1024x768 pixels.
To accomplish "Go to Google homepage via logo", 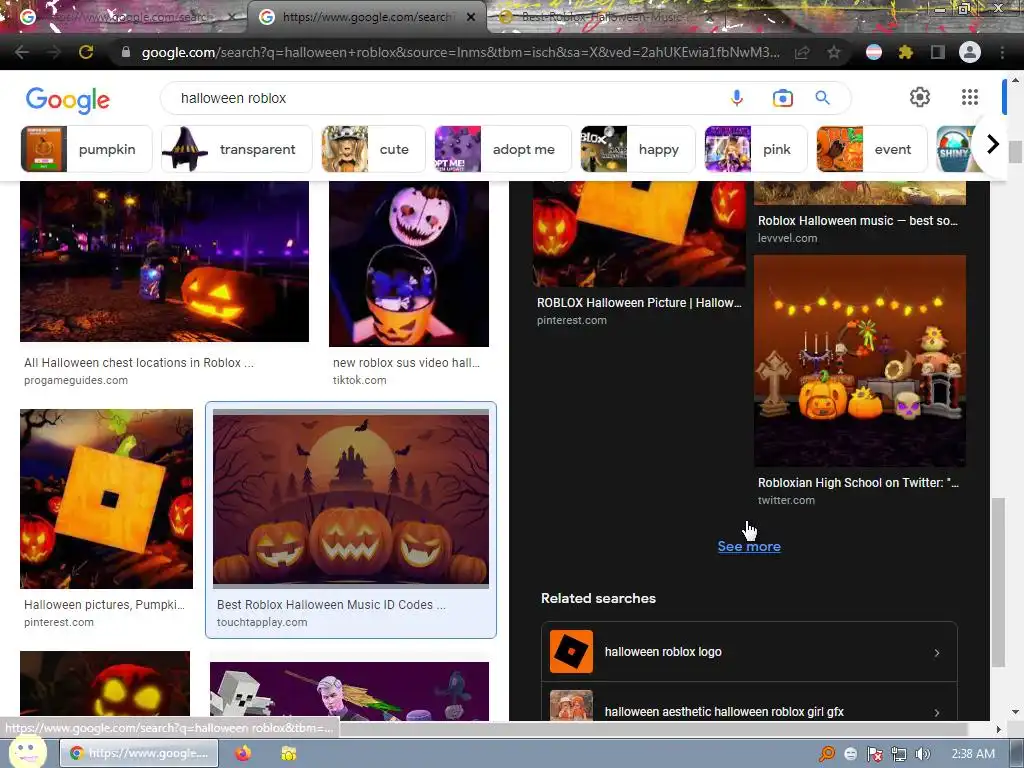I will point(68,100).
